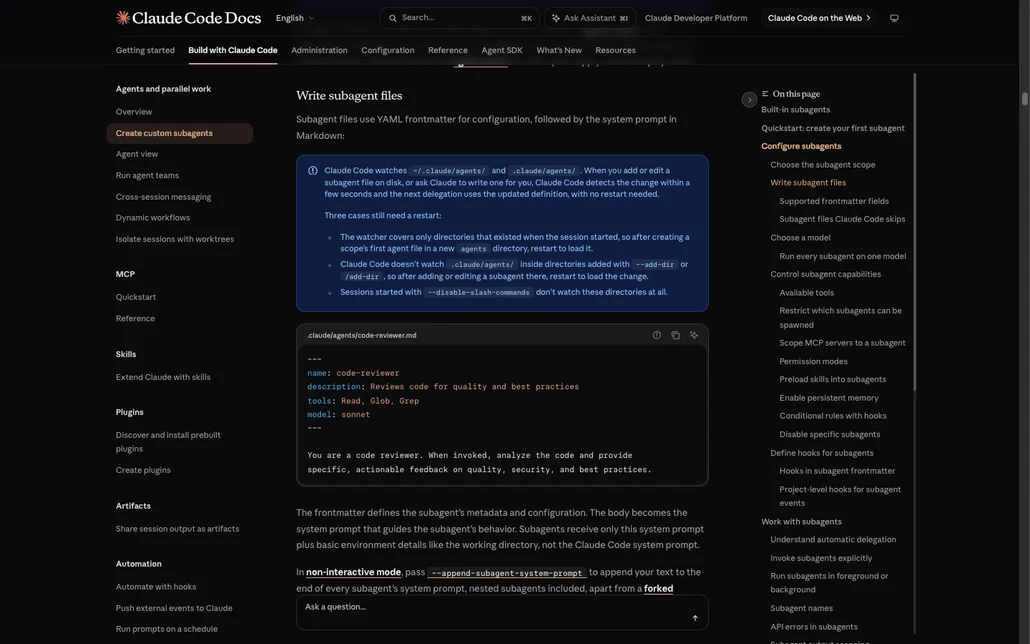Click the info icon in the blue callout
The height and width of the screenshot is (644, 1030).
pos(313,171)
